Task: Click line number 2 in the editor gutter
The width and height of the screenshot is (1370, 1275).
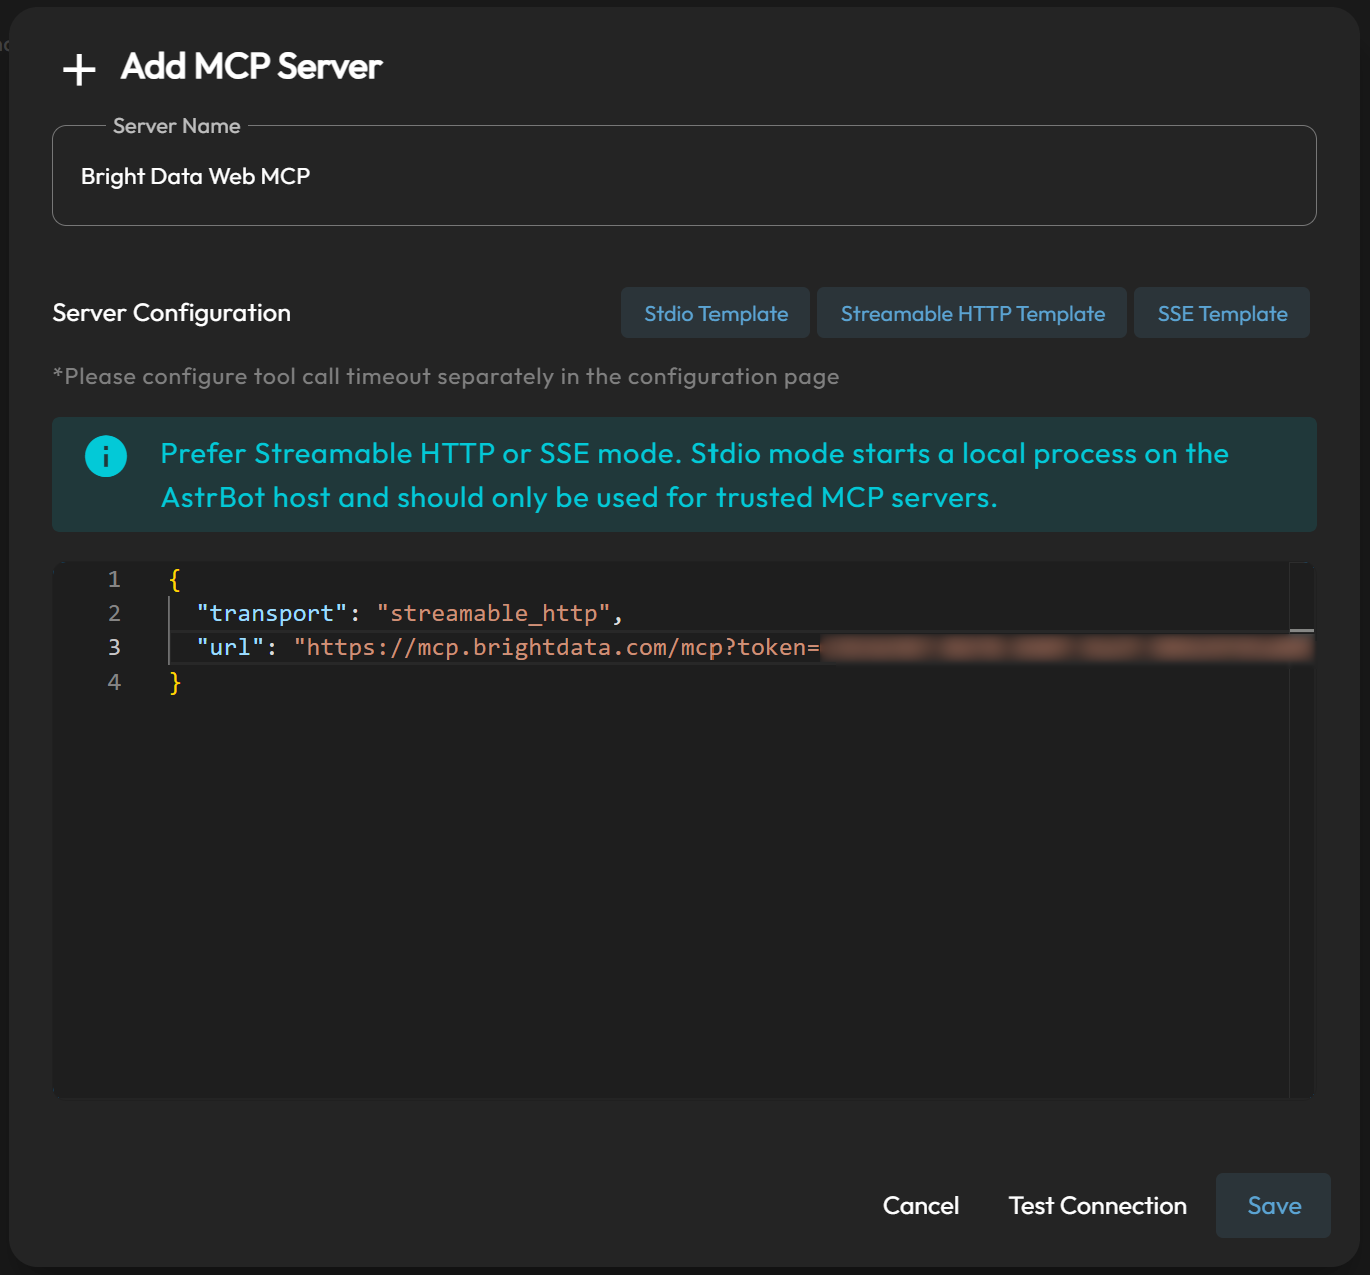Action: coord(114,613)
